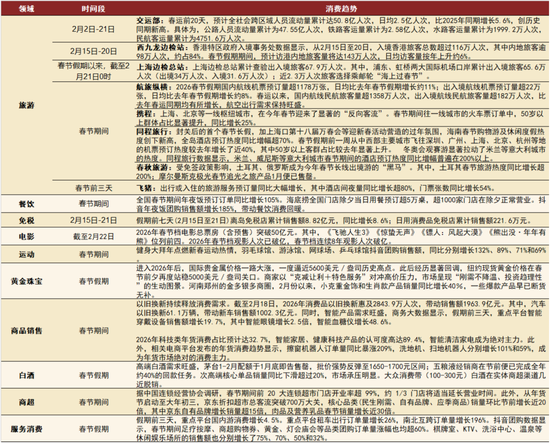The image size is (550, 444).
Task: Click the 2月2日-21日 time cell
Action: point(93,29)
